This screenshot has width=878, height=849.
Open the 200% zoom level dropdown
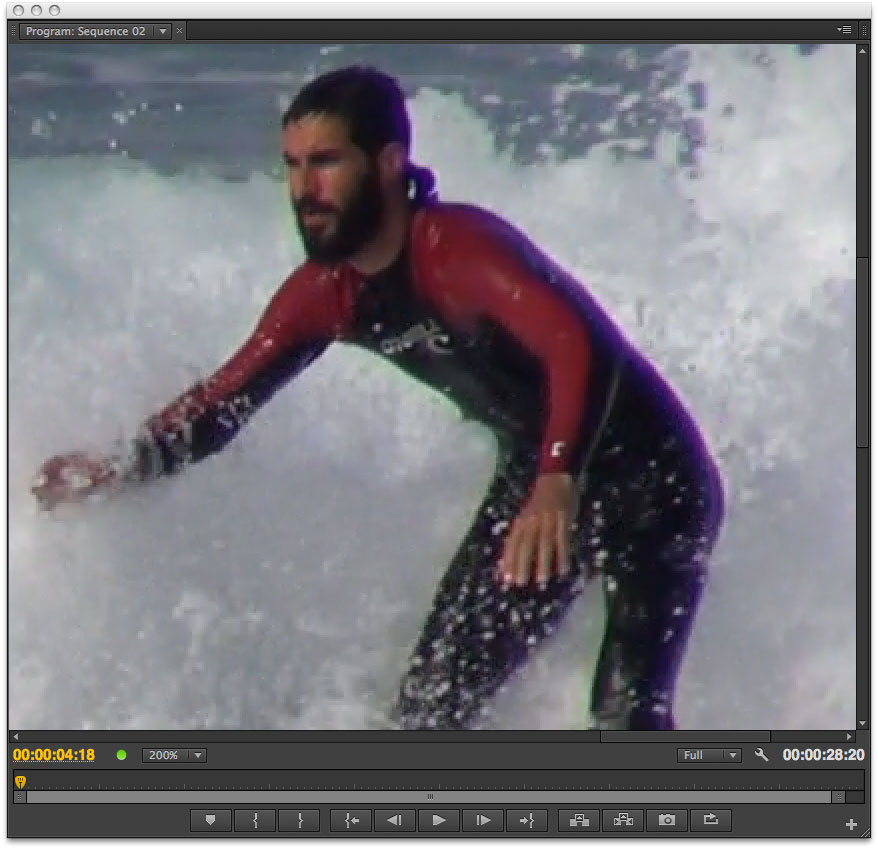pyautogui.click(x=174, y=755)
